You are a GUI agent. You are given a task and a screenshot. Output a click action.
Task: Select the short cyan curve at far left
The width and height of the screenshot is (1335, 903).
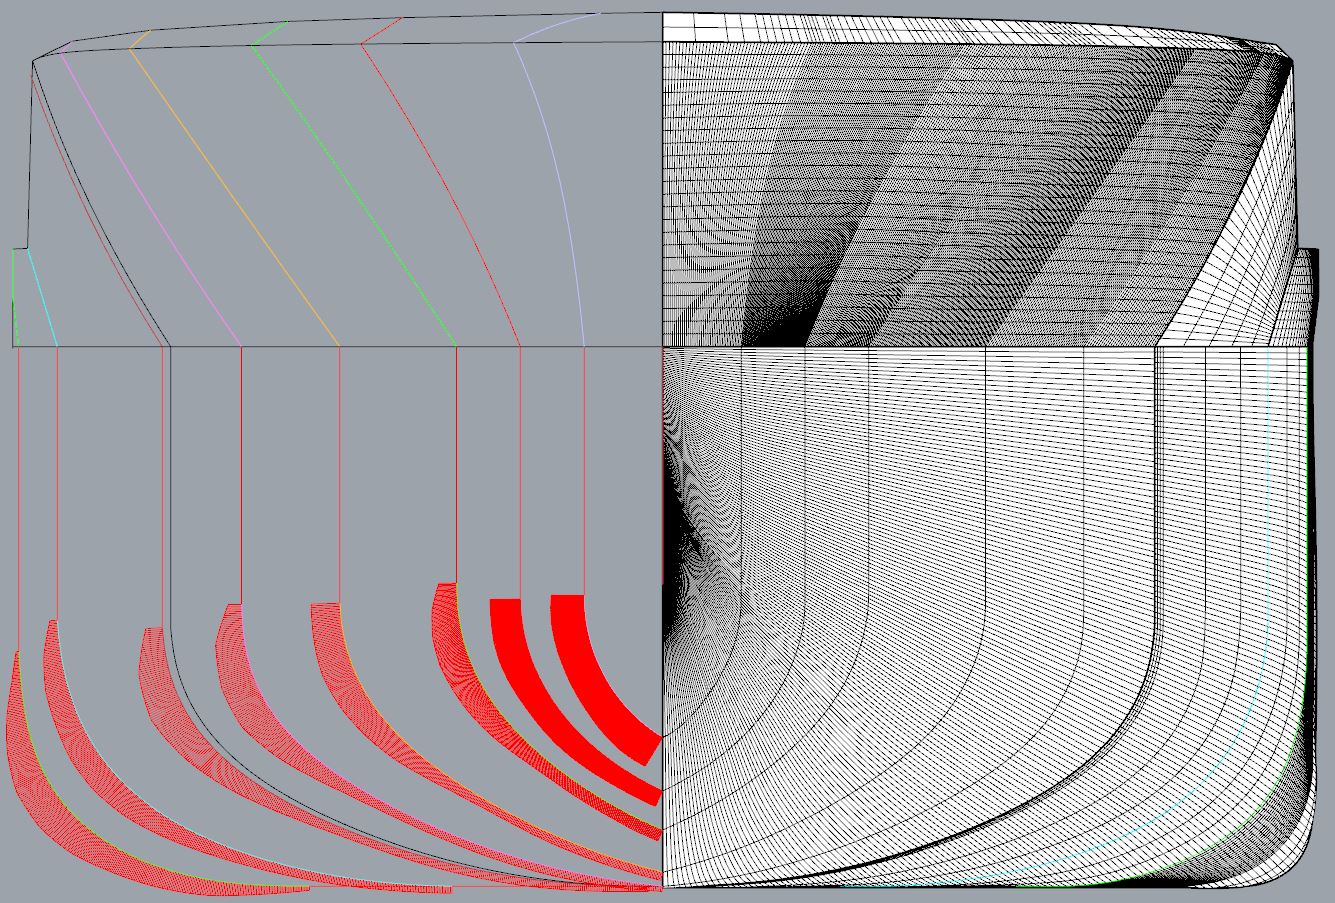(x=42, y=297)
